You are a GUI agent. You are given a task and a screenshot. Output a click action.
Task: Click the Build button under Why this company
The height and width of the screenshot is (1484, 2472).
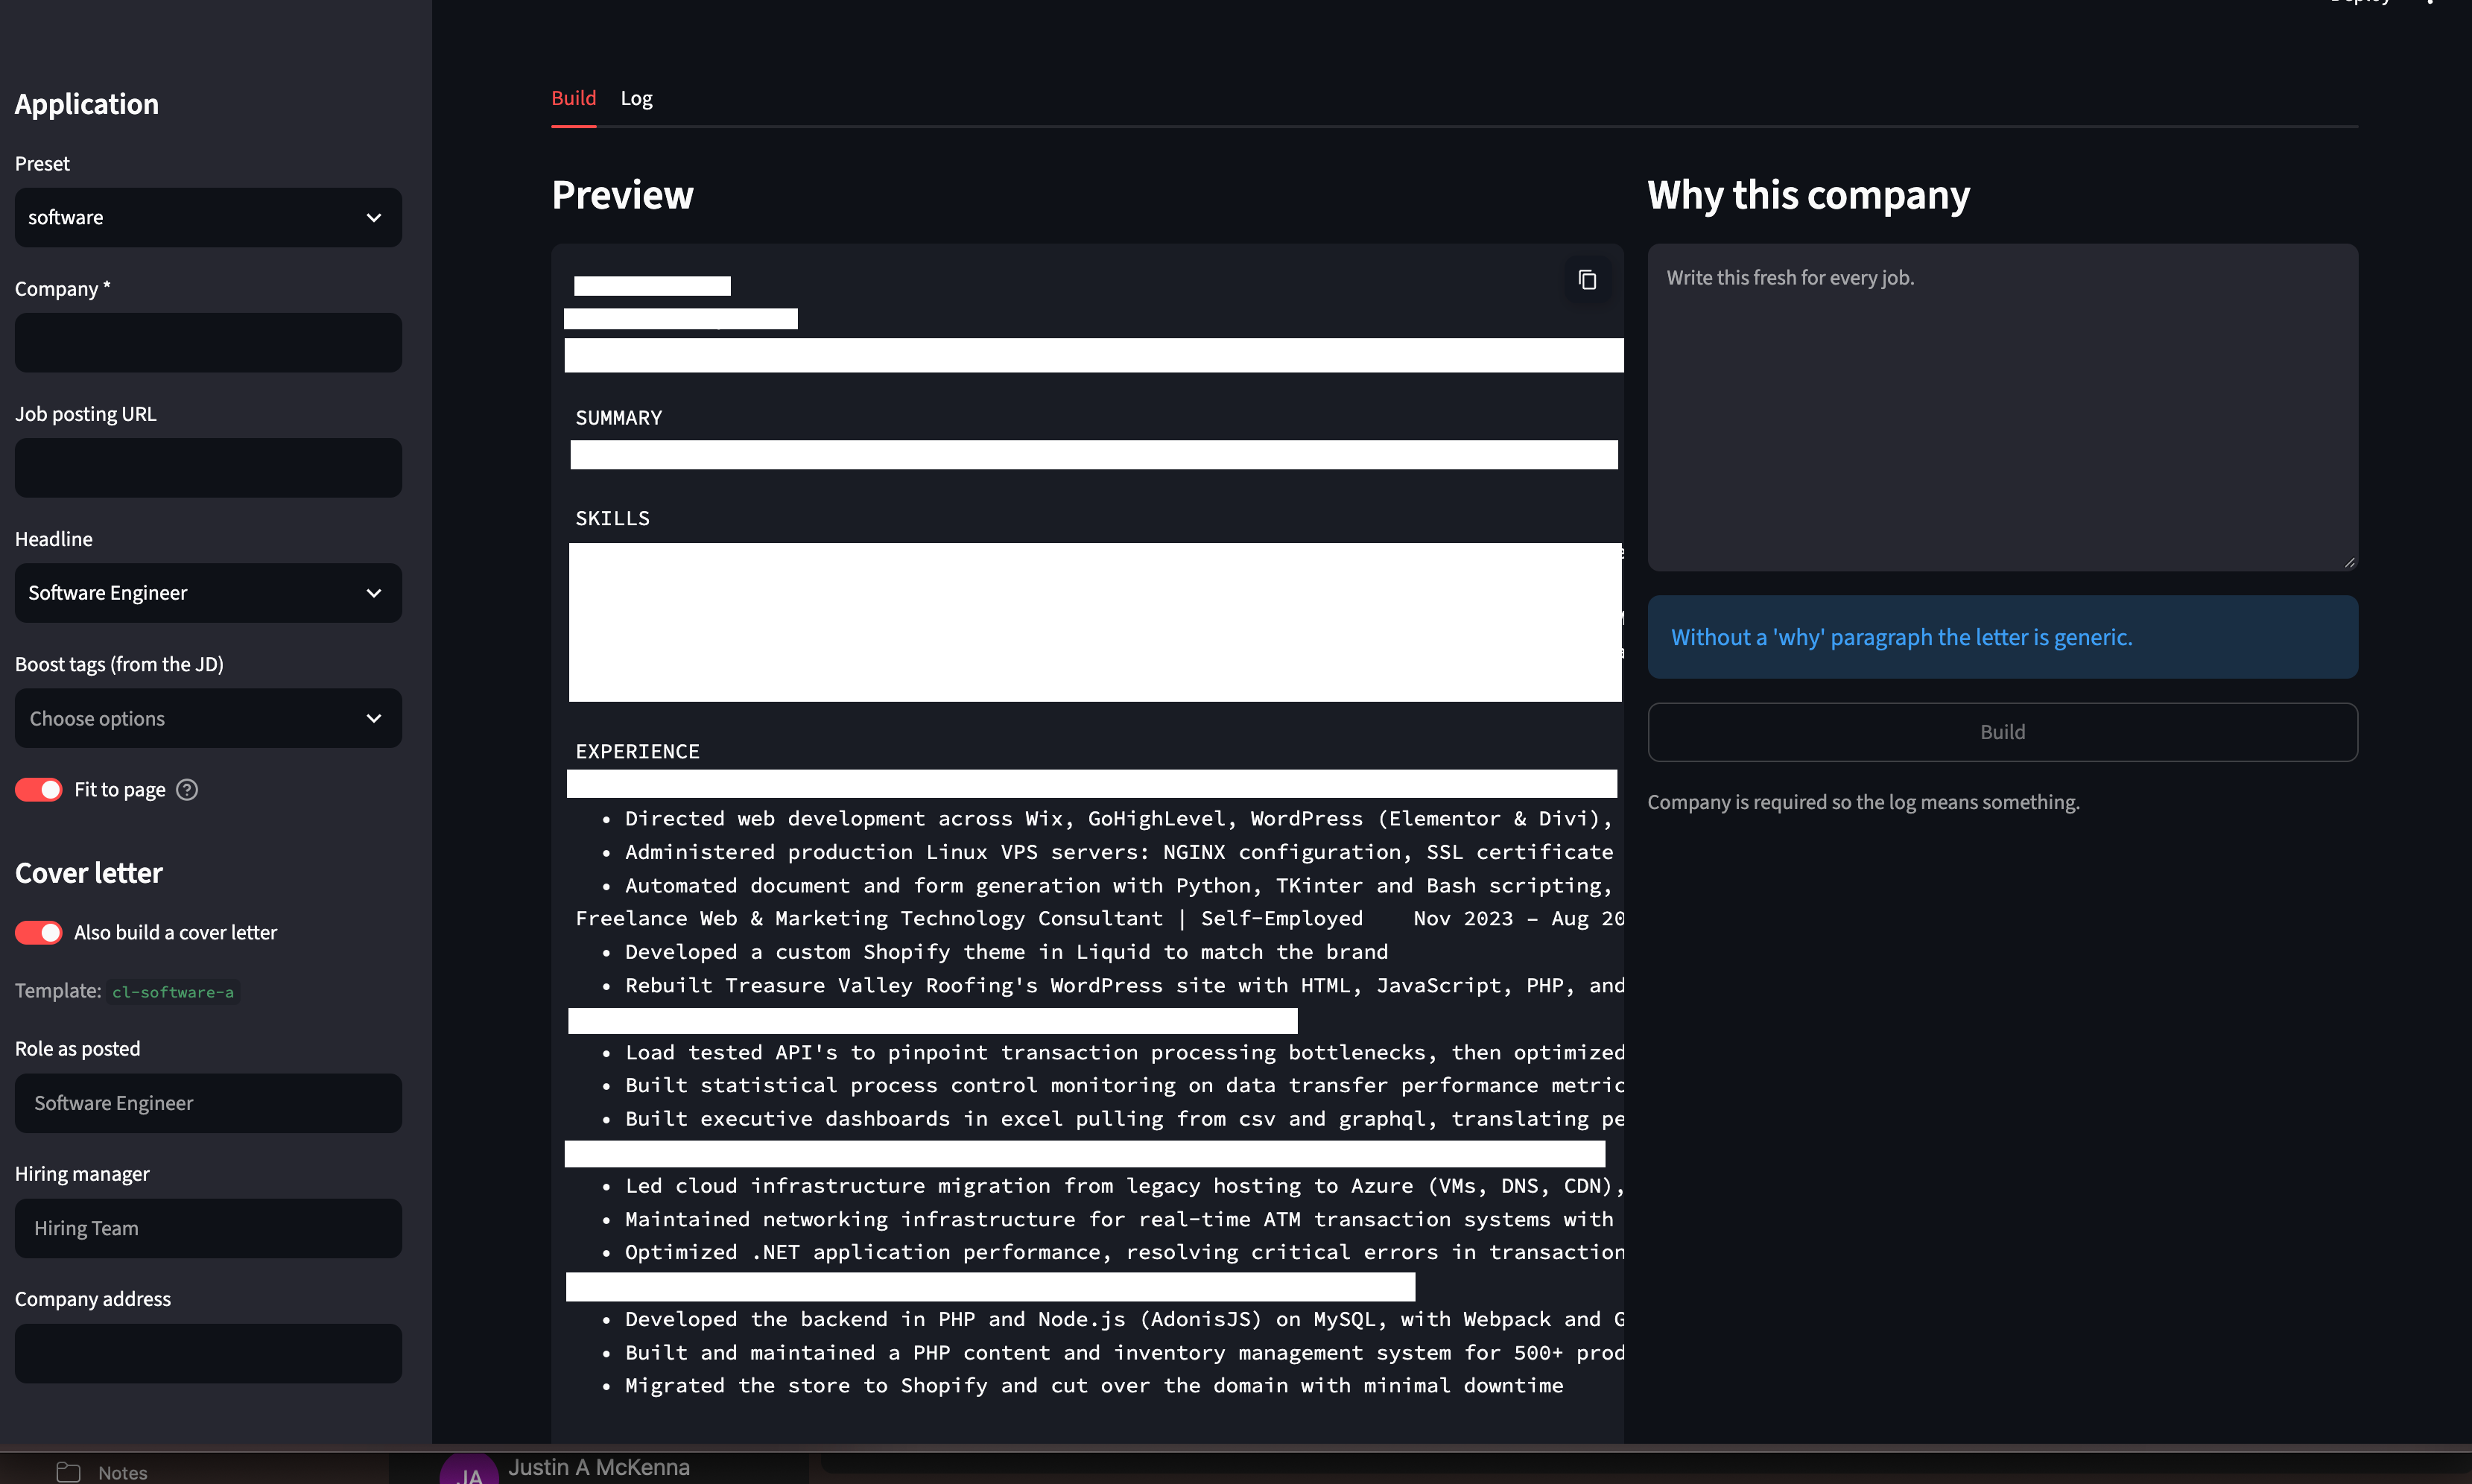click(x=2002, y=732)
